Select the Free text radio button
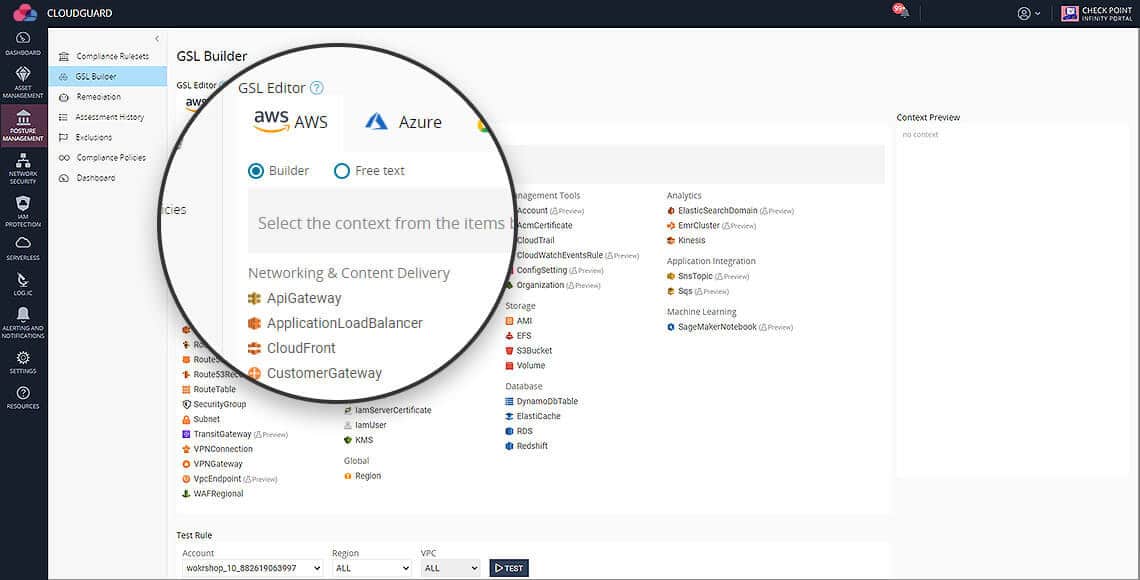 click(342, 171)
